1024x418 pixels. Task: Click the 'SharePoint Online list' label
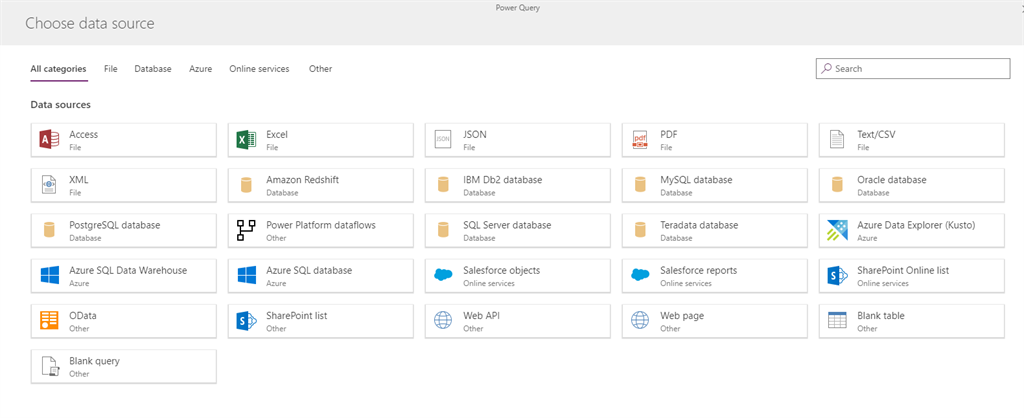pyautogui.click(x=903, y=270)
